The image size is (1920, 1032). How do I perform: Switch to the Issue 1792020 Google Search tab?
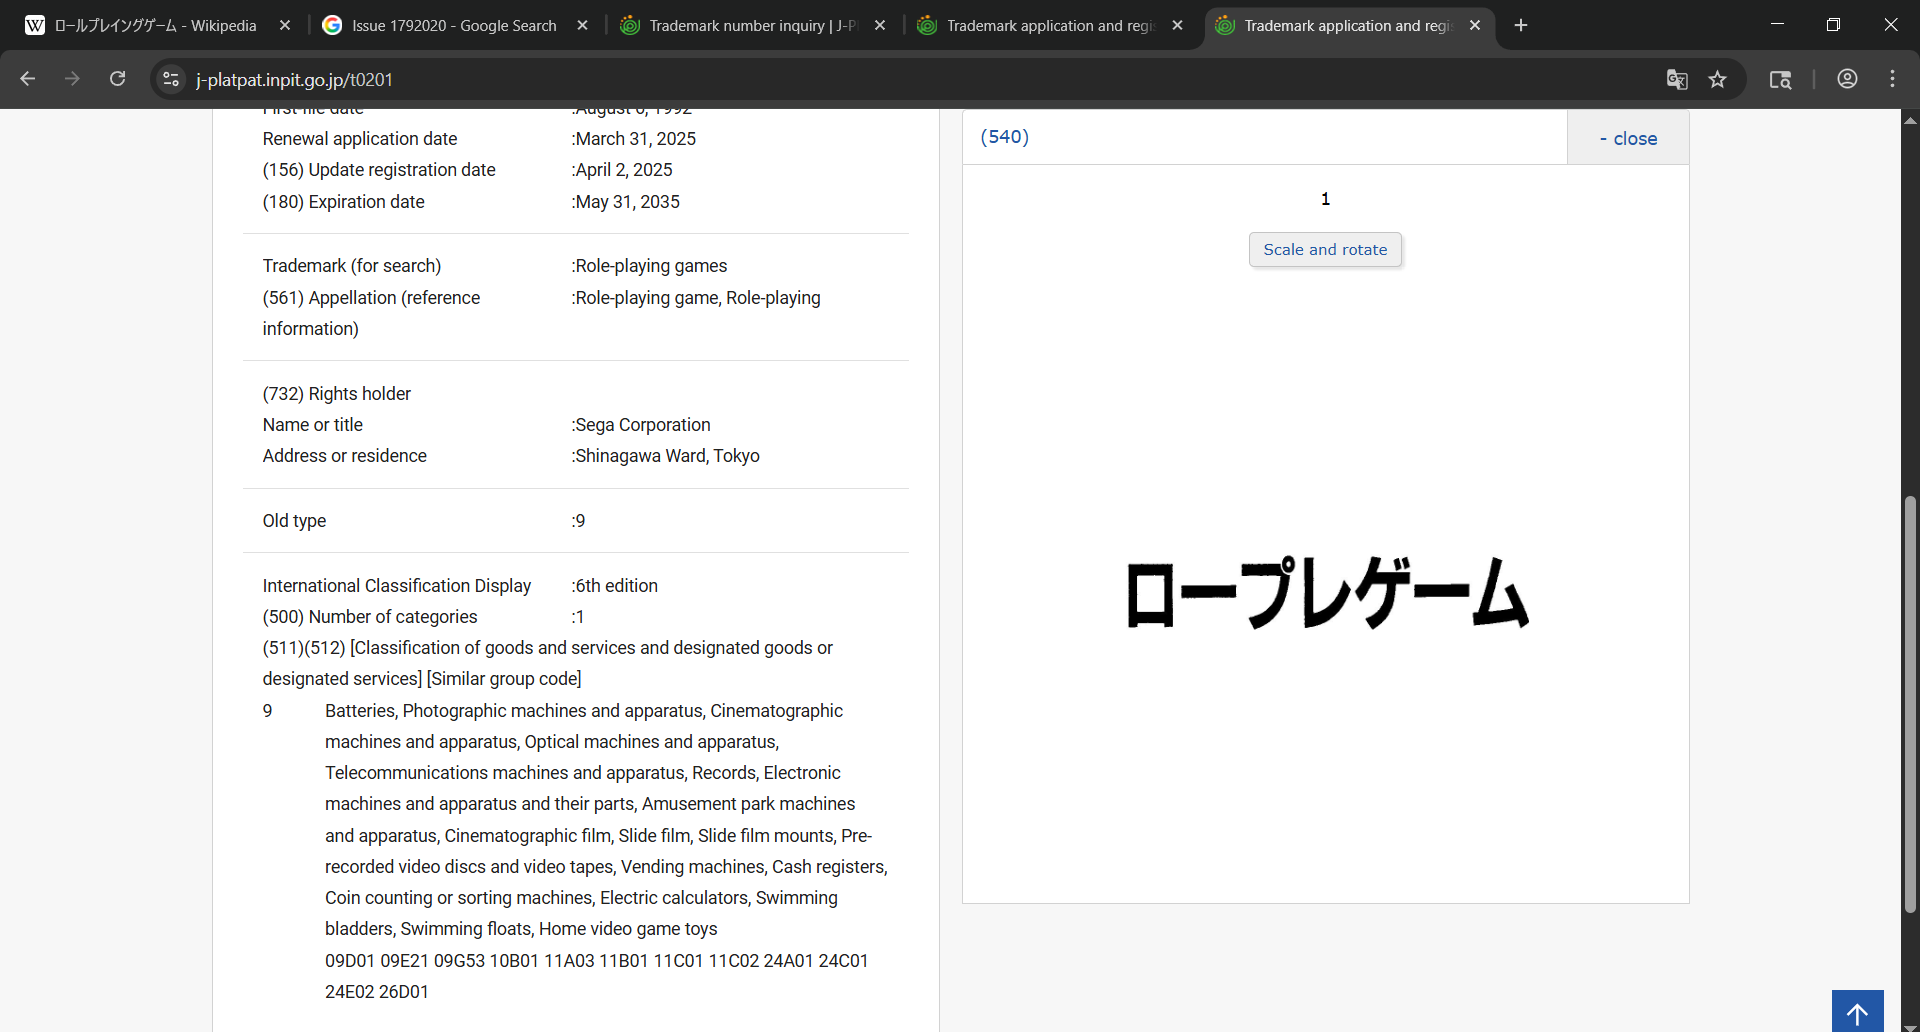pos(455,25)
